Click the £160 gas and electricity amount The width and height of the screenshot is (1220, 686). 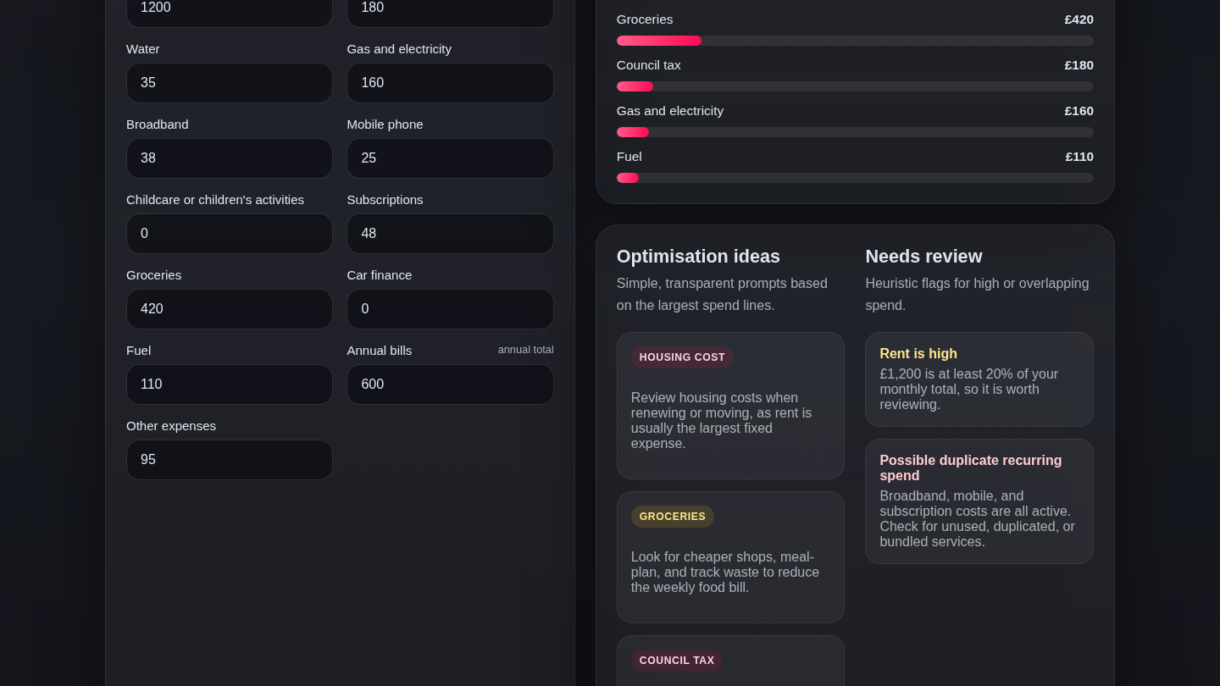pyautogui.click(x=1079, y=111)
